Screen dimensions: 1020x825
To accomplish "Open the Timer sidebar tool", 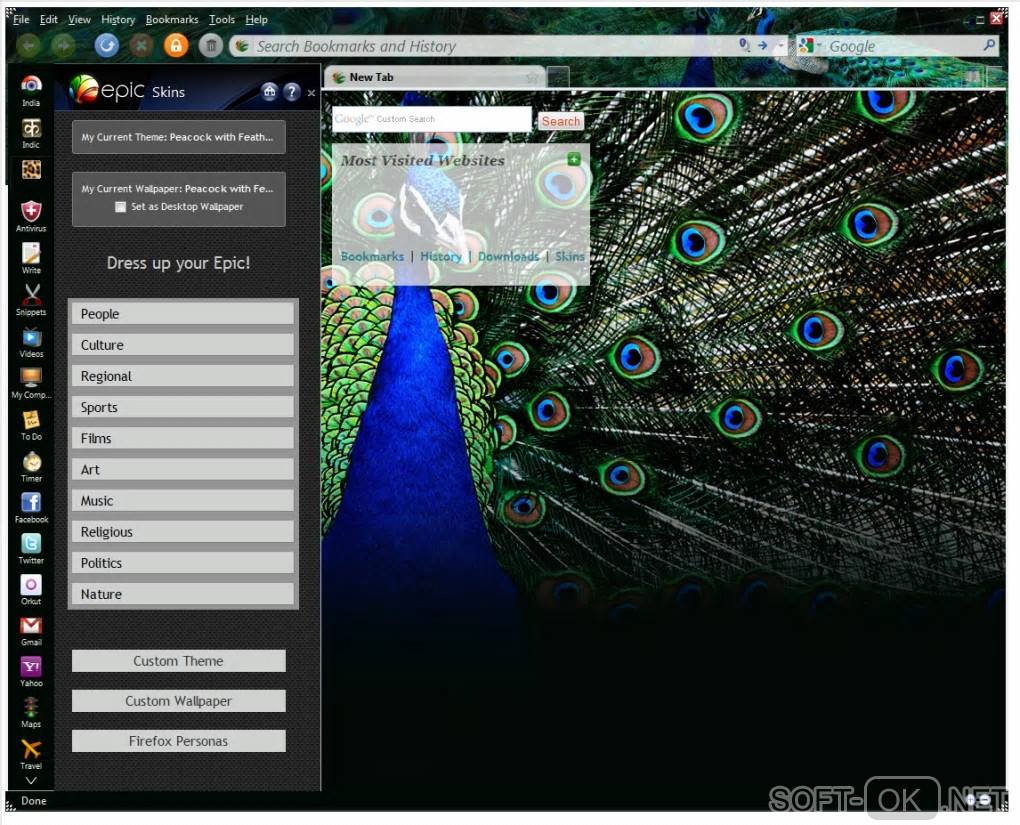I will 31,467.
